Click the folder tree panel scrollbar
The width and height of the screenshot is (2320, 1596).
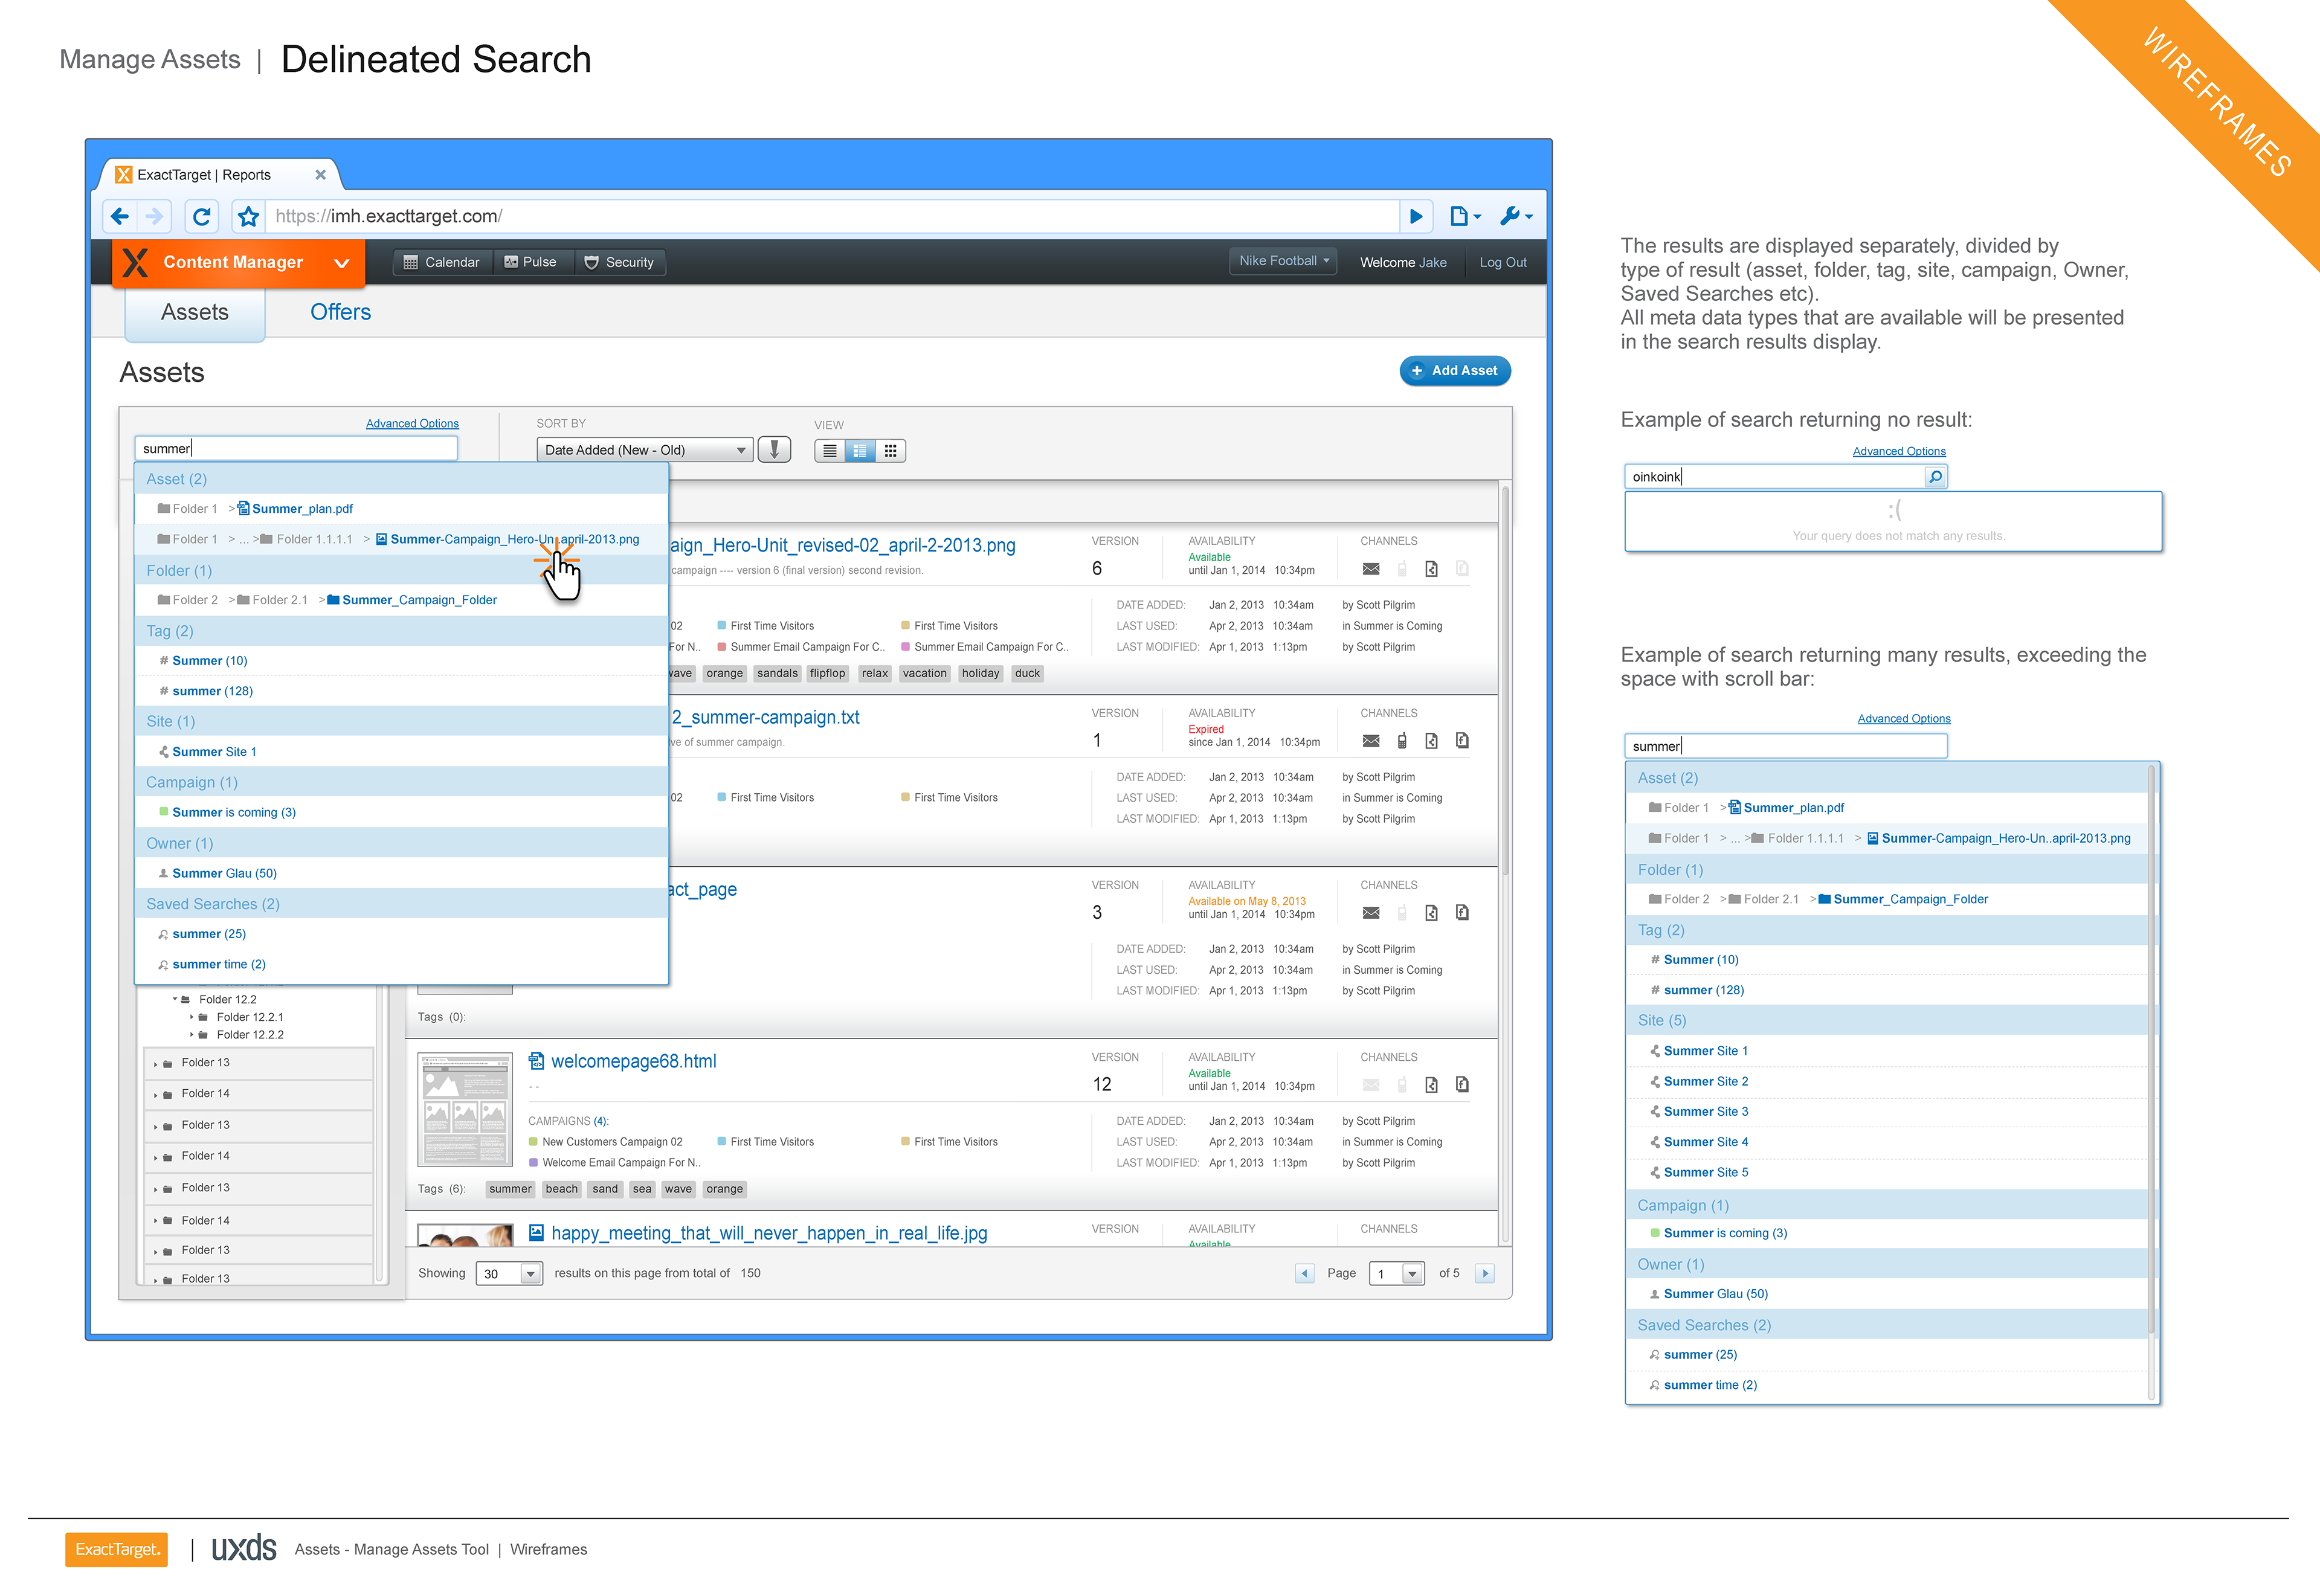click(x=380, y=1134)
